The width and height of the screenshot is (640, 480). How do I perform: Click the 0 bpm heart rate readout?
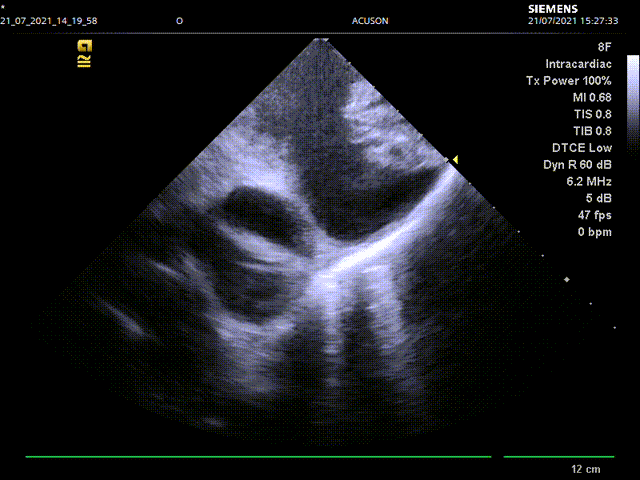pos(593,232)
